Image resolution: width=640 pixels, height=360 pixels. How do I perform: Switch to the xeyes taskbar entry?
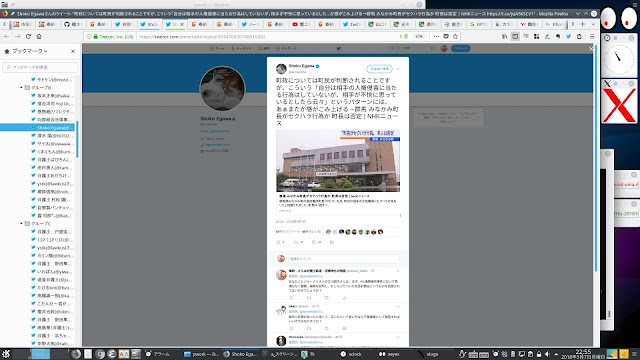[x=389, y=354]
